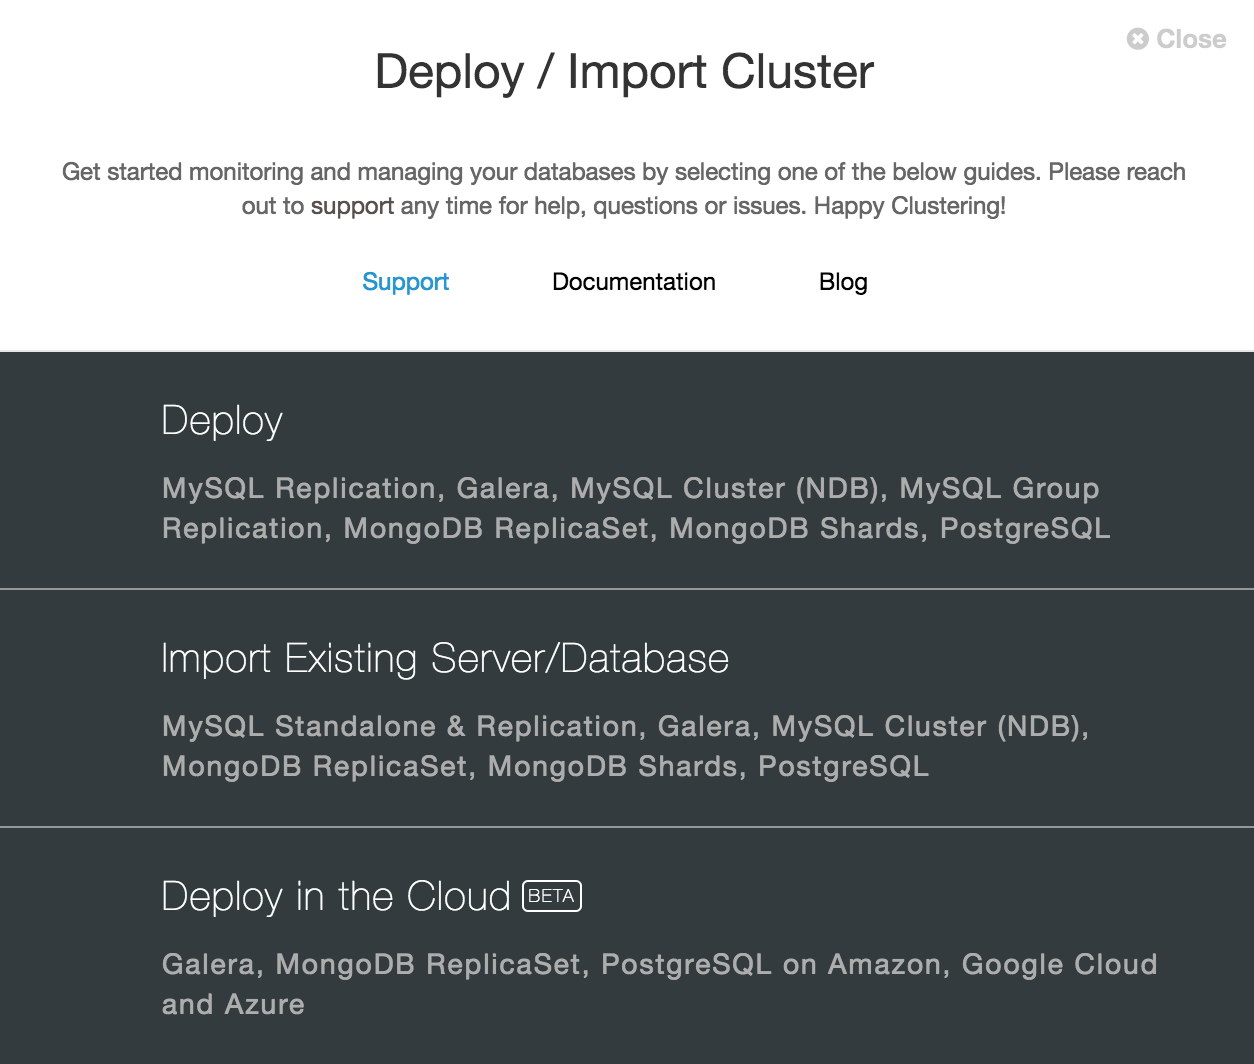The height and width of the screenshot is (1064, 1254).
Task: Click the BETA badge next to Deploy in the Cloud
Action: pos(552,896)
